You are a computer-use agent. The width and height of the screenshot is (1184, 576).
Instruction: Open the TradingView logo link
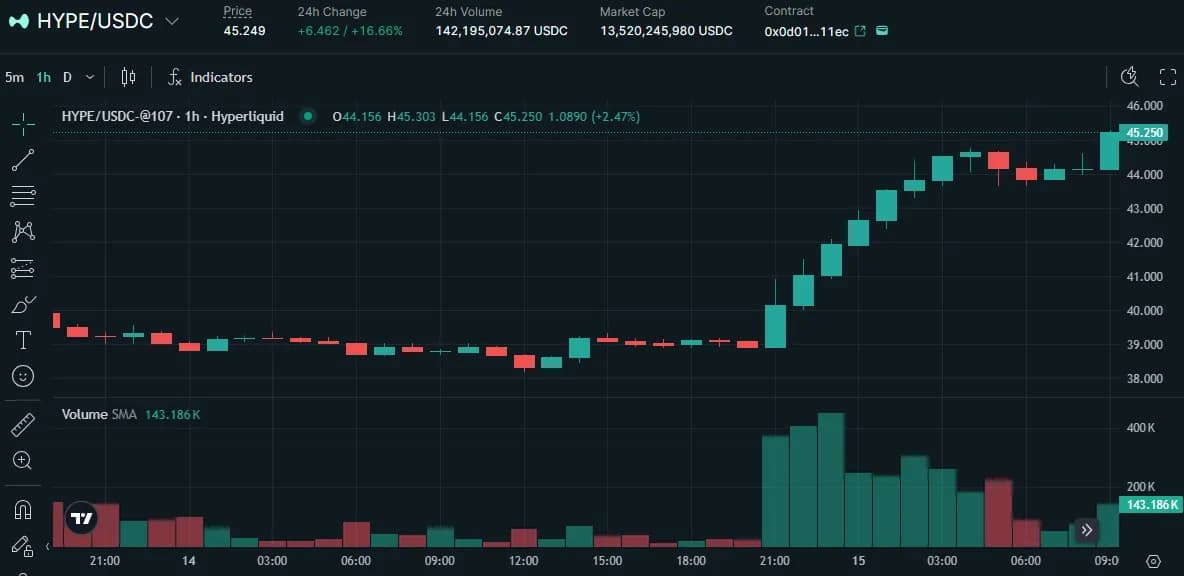pyautogui.click(x=81, y=519)
